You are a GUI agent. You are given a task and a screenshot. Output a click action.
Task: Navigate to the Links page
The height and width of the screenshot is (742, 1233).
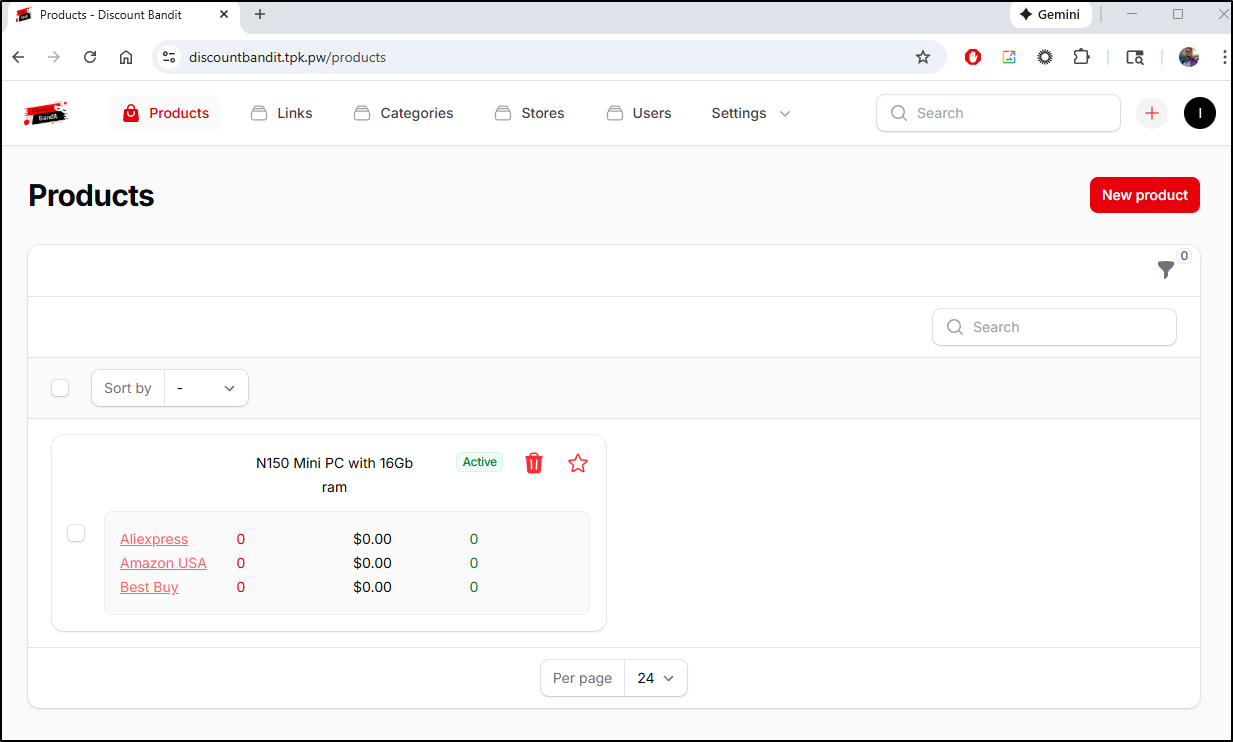click(281, 113)
